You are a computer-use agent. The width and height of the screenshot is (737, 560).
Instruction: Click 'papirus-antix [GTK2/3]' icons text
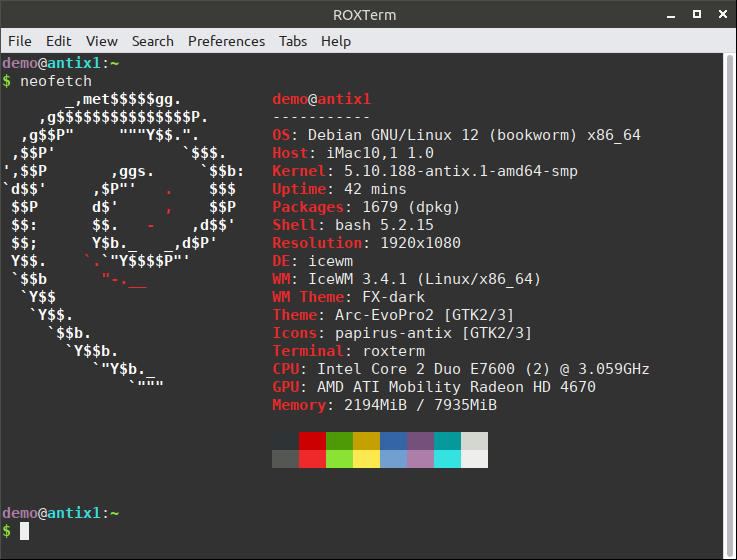tap(433, 333)
